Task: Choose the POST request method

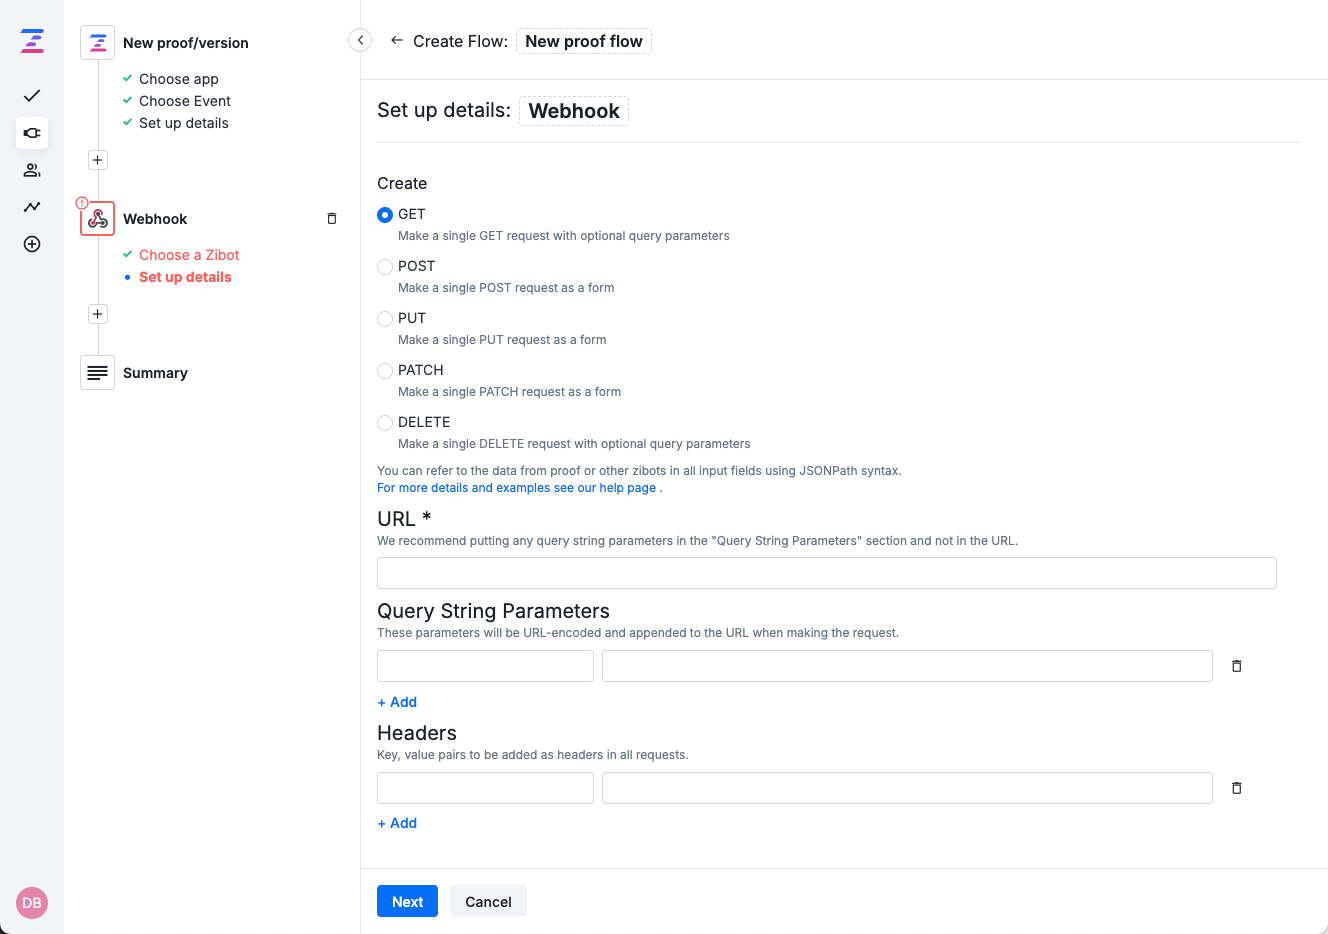Action: (385, 266)
